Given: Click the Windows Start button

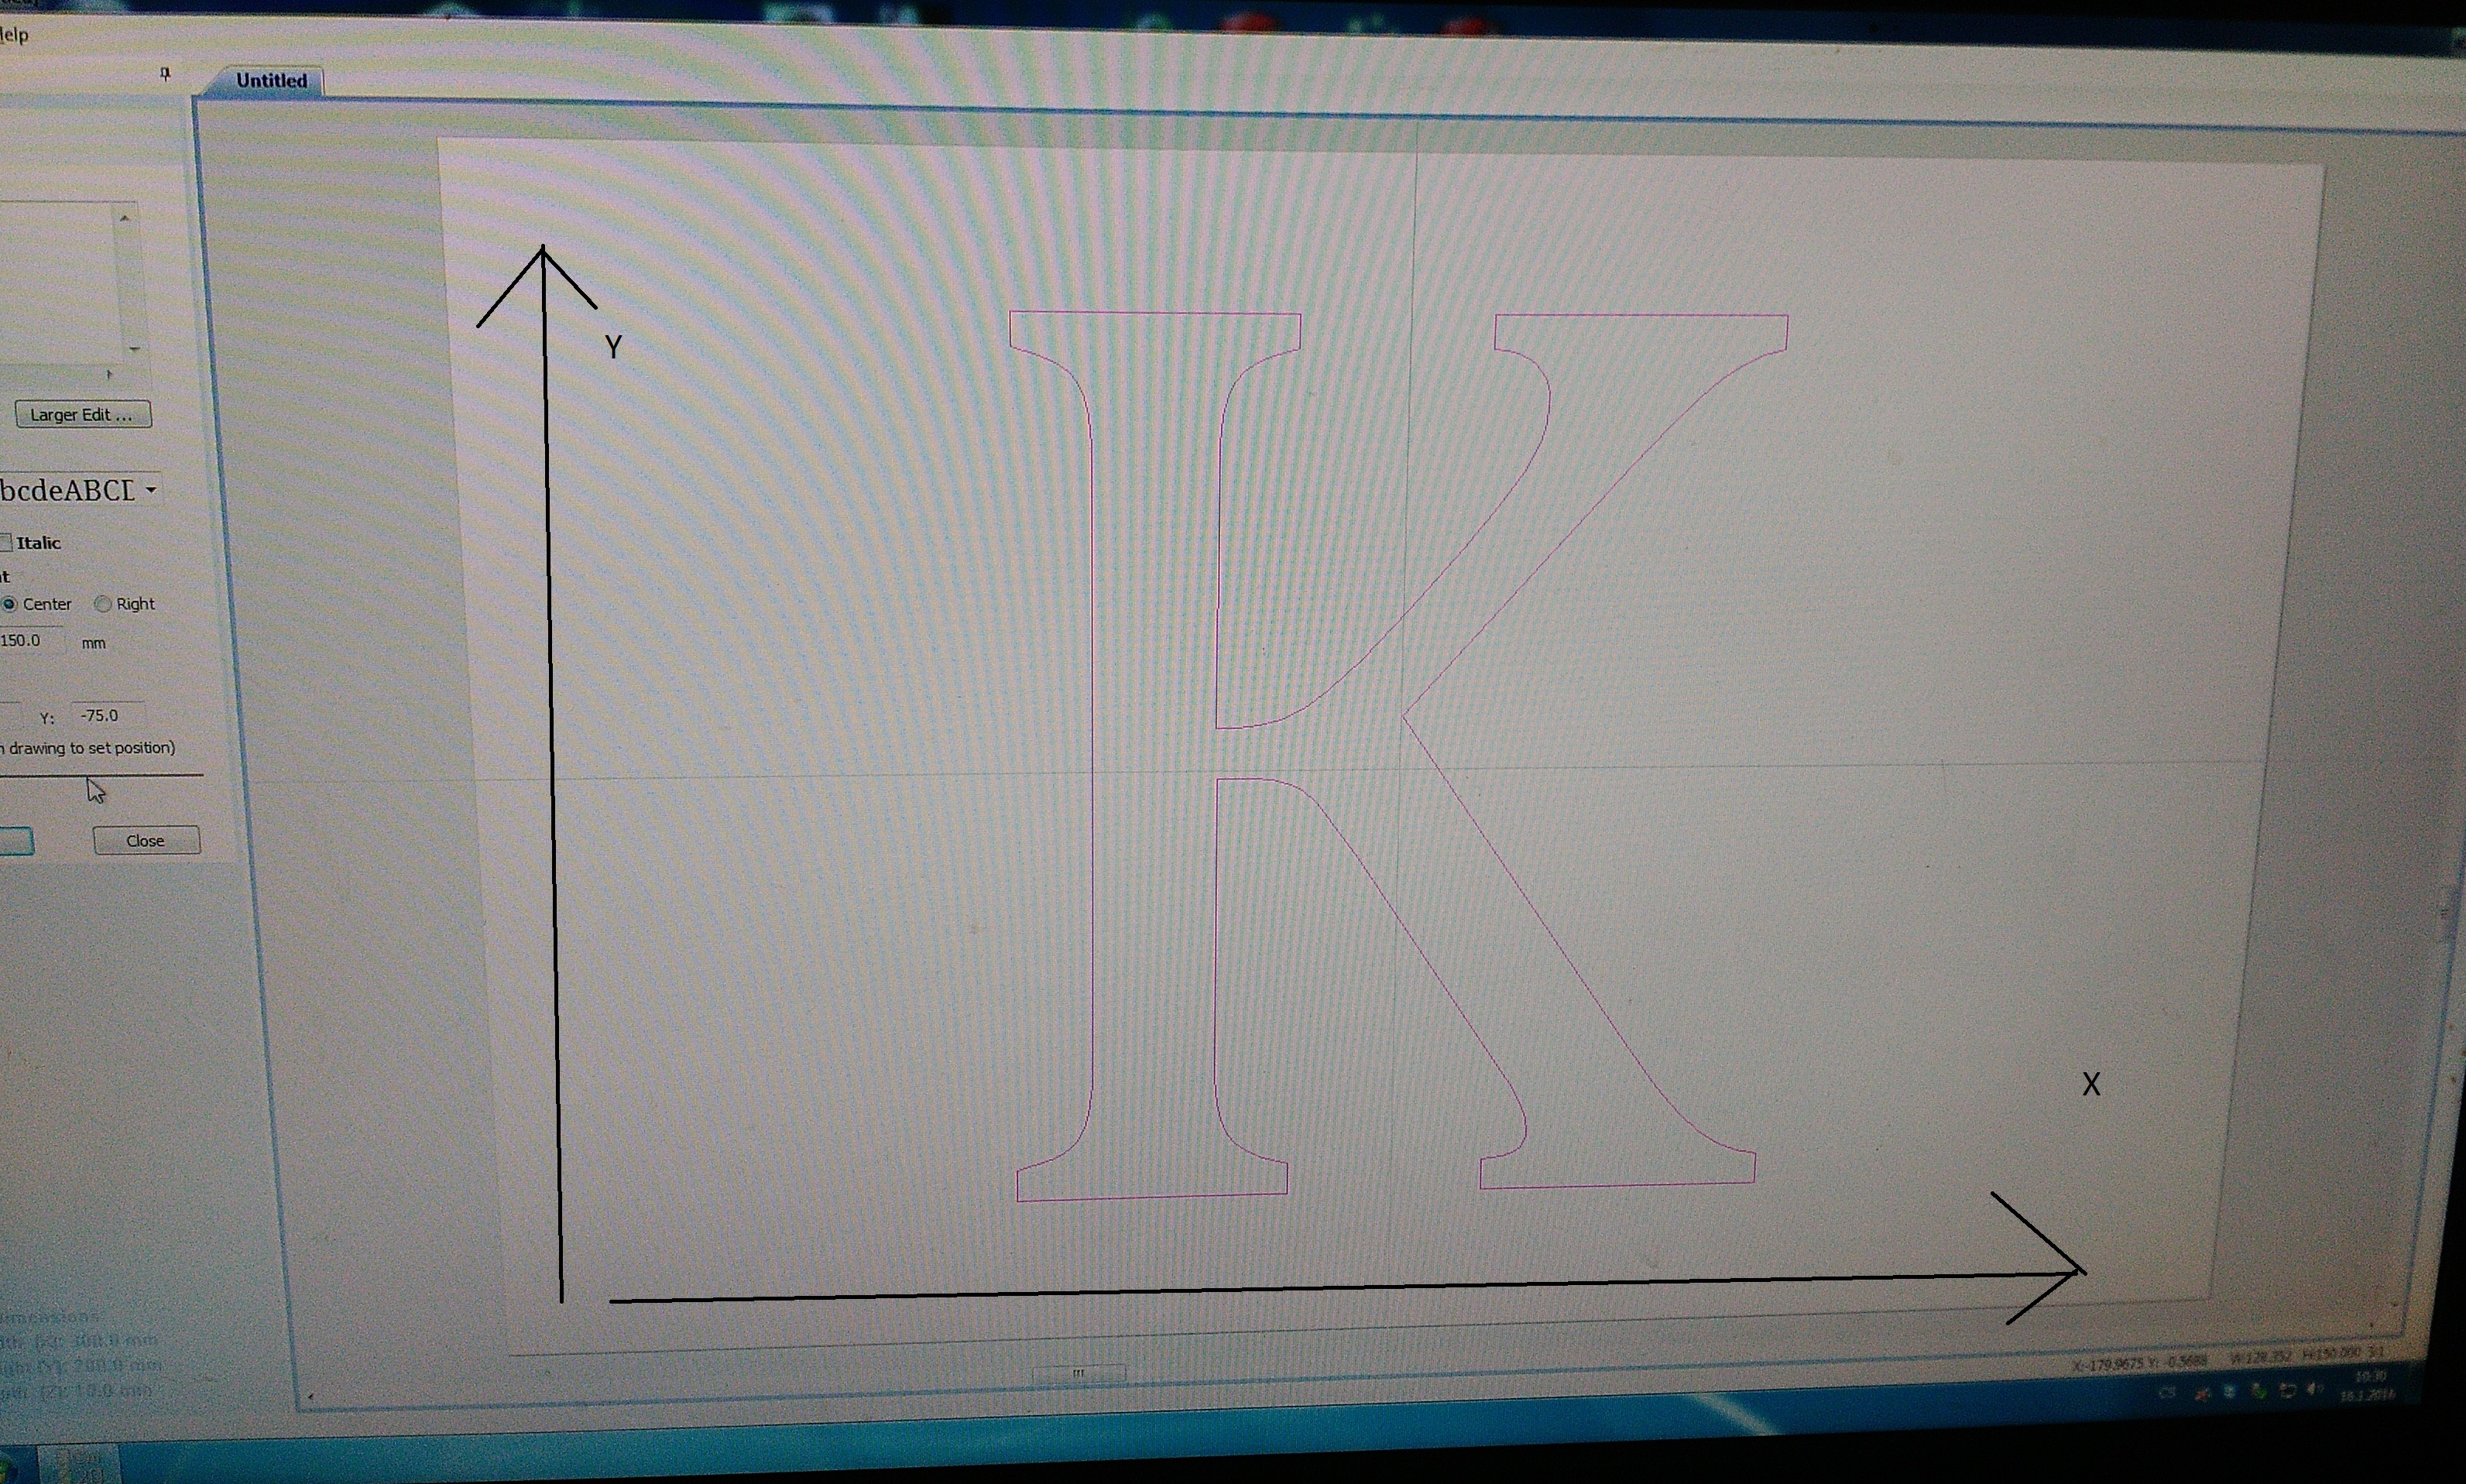Looking at the screenshot, I should (8, 1470).
